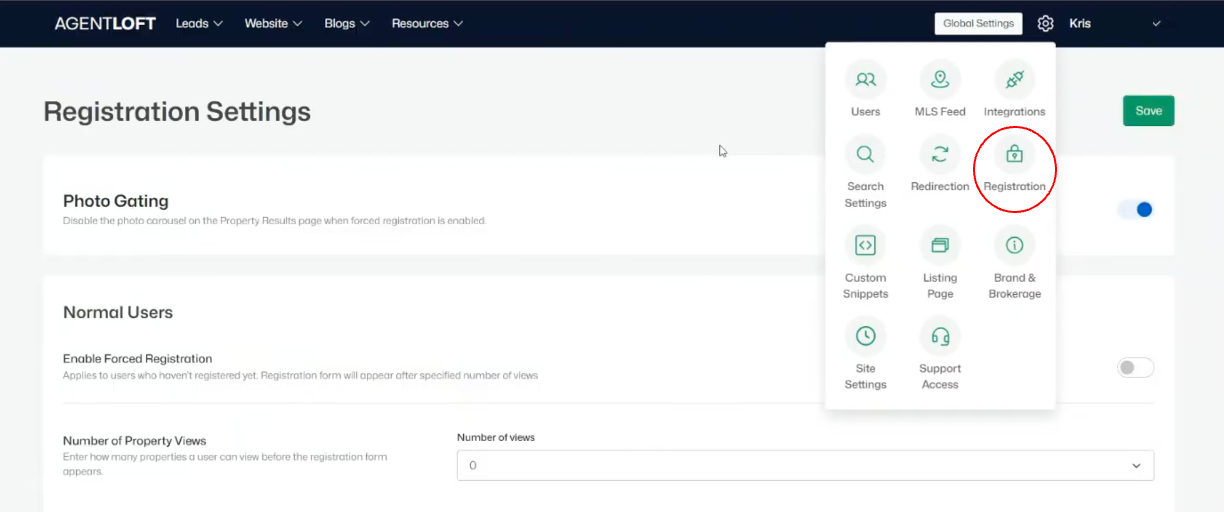Click the Number of Property Views label
Screen dimensions: 1224x512
coord(135,441)
